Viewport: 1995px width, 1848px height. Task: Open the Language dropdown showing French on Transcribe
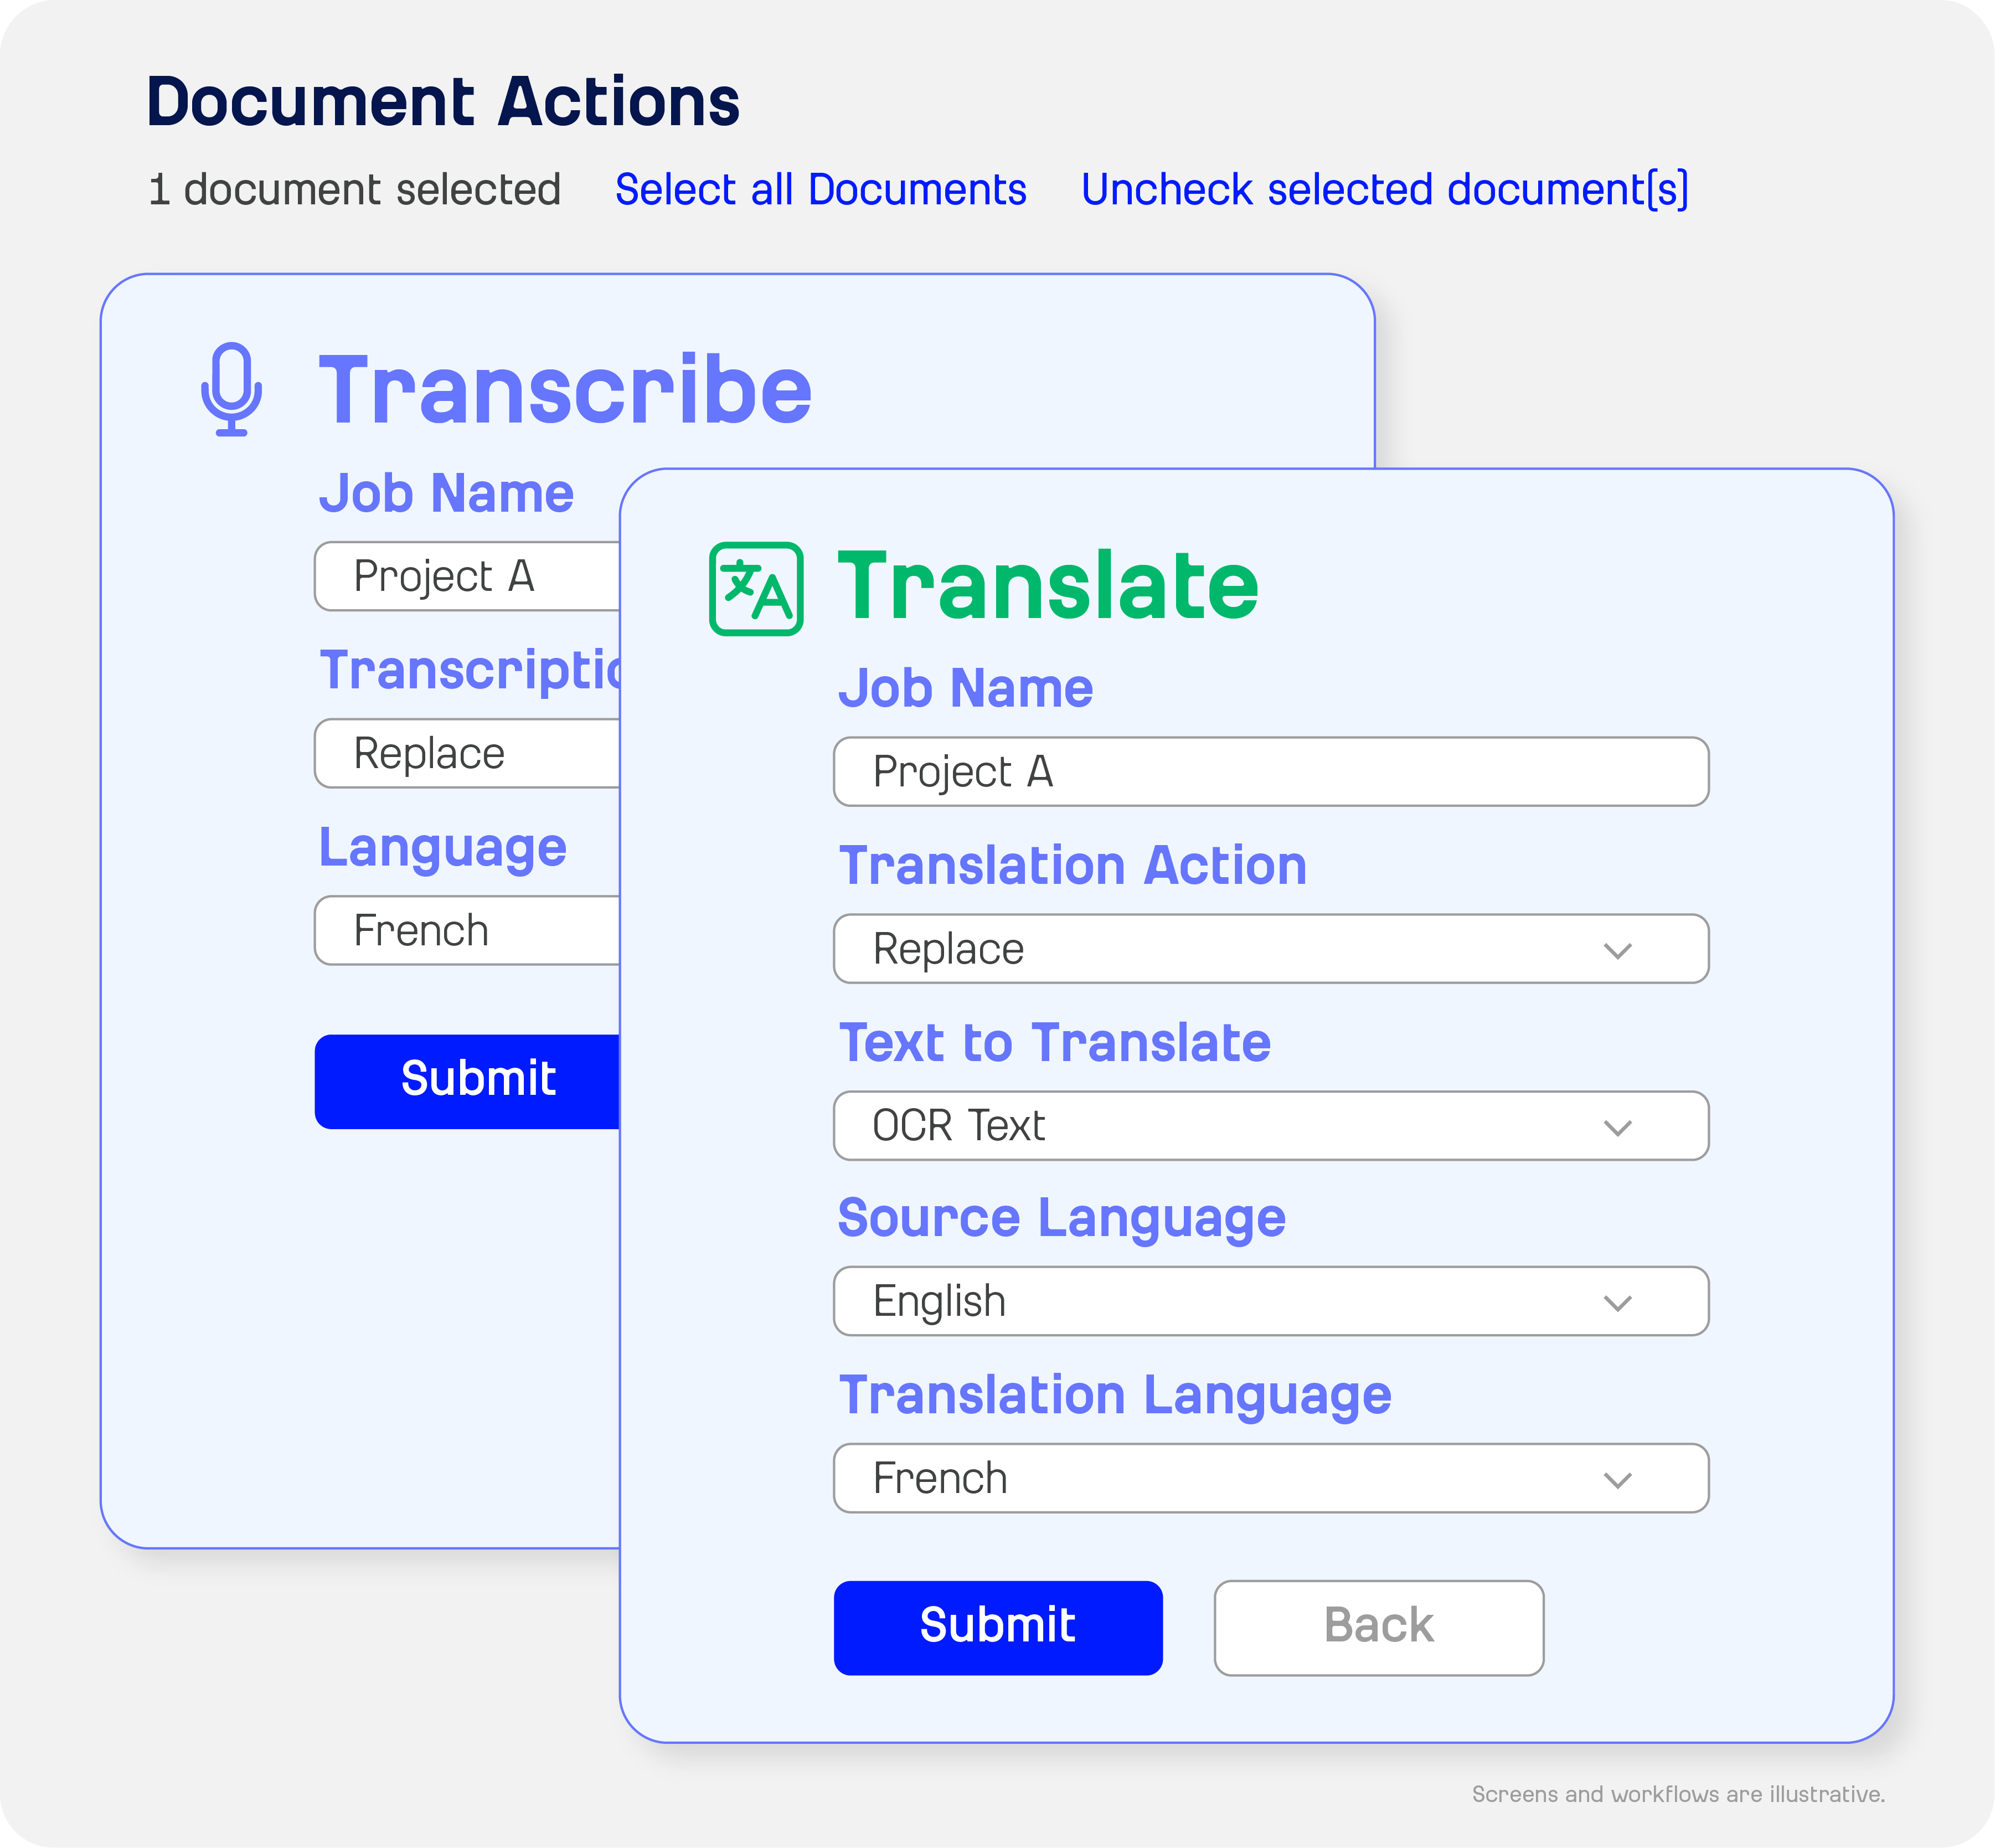(x=460, y=930)
